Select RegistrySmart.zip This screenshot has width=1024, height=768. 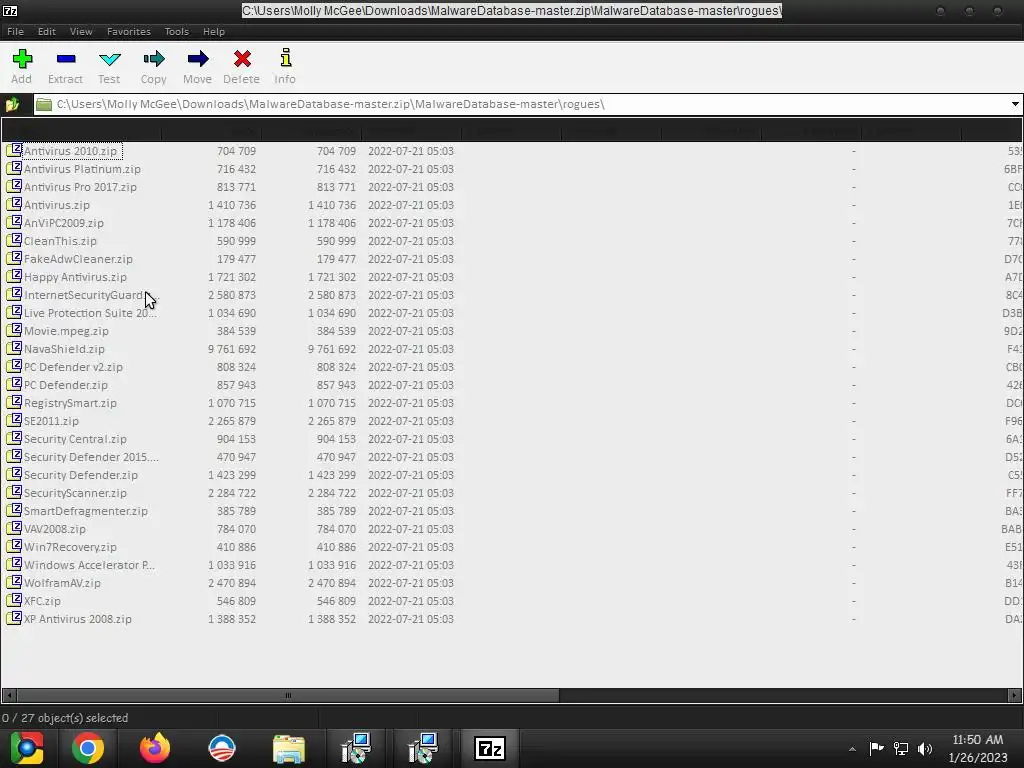tap(71, 403)
